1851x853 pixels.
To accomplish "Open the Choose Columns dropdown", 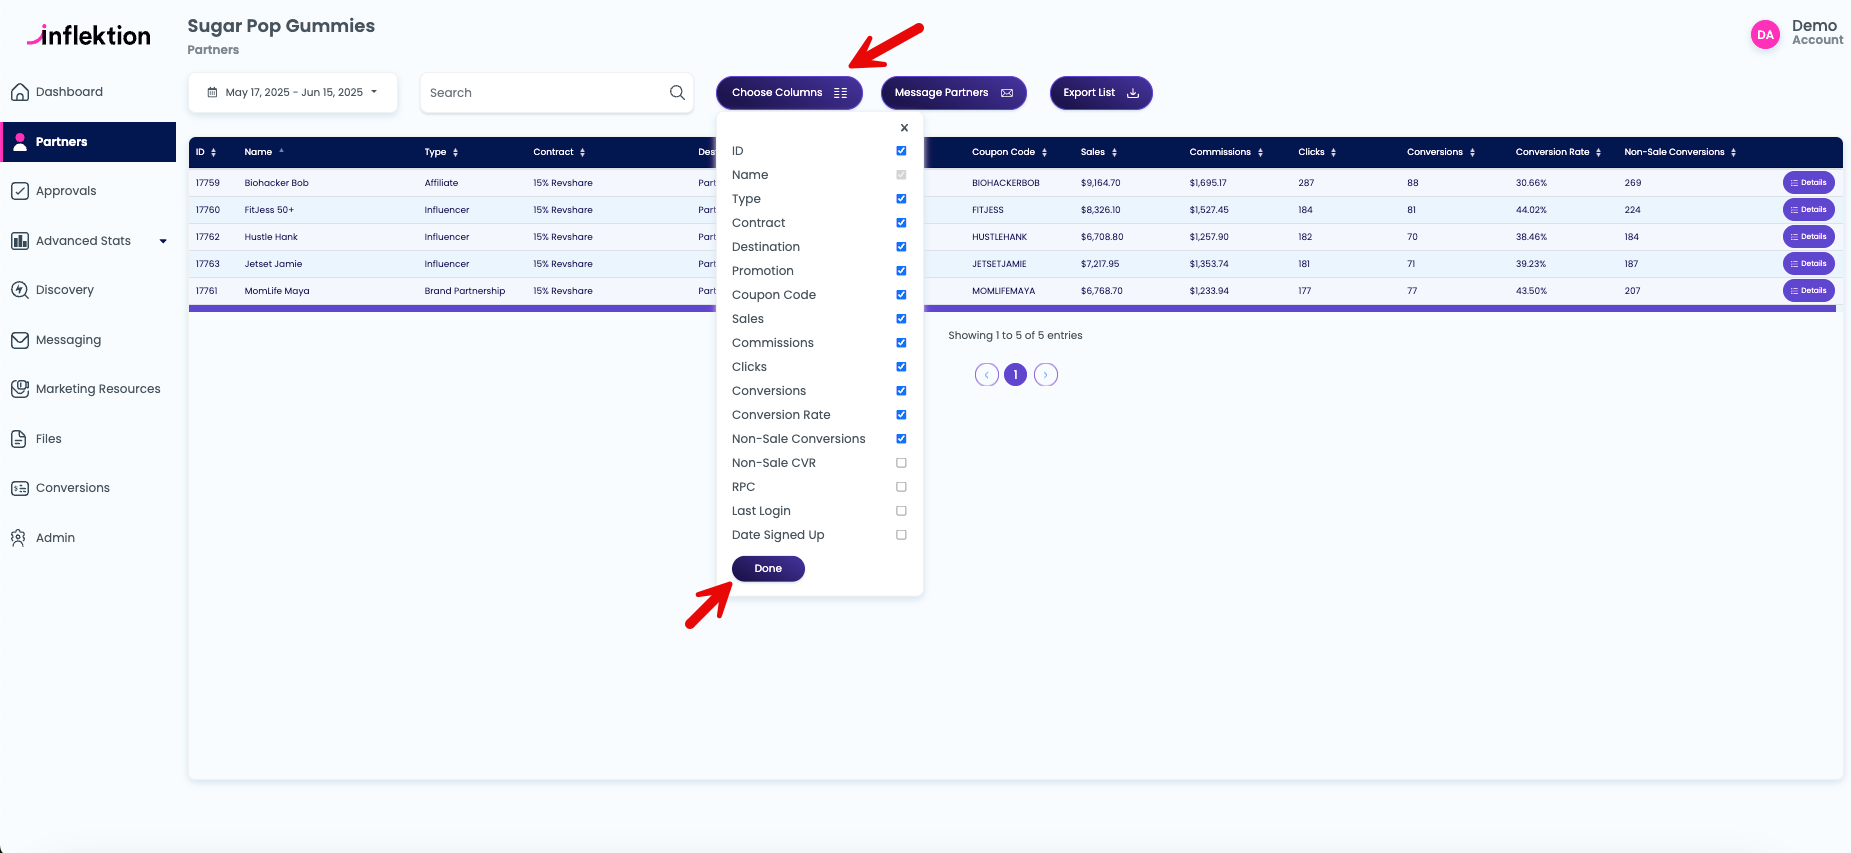I will pyautogui.click(x=789, y=92).
